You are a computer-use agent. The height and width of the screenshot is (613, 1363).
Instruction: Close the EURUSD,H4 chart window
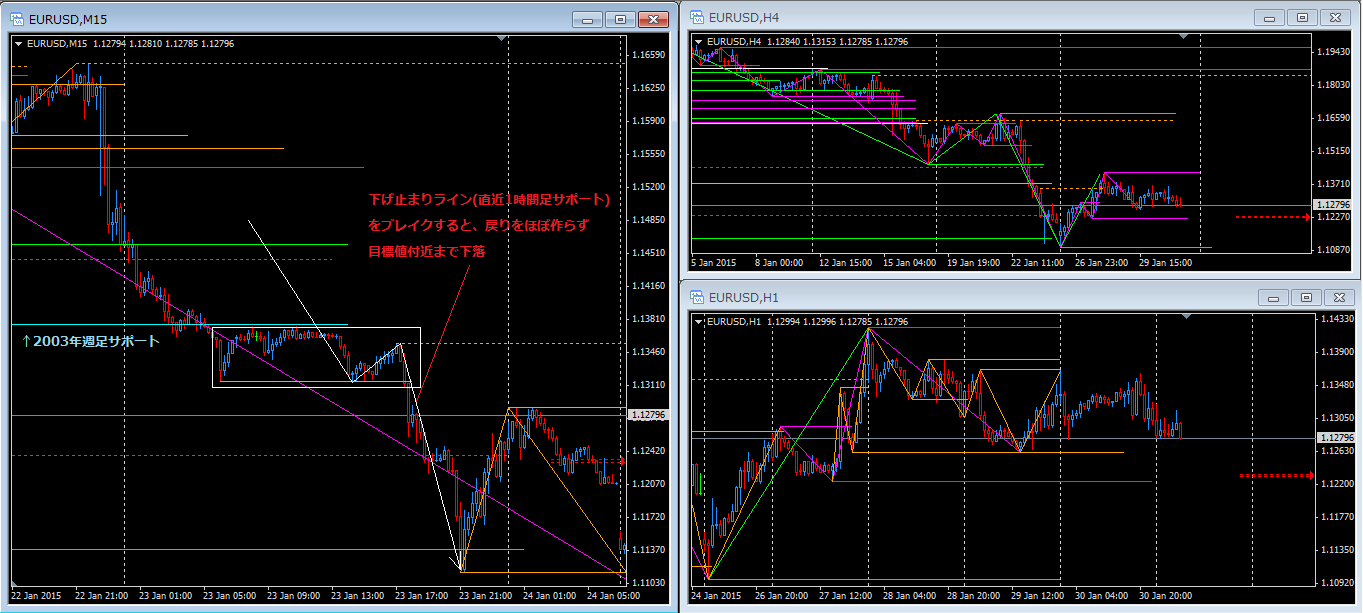point(1334,17)
